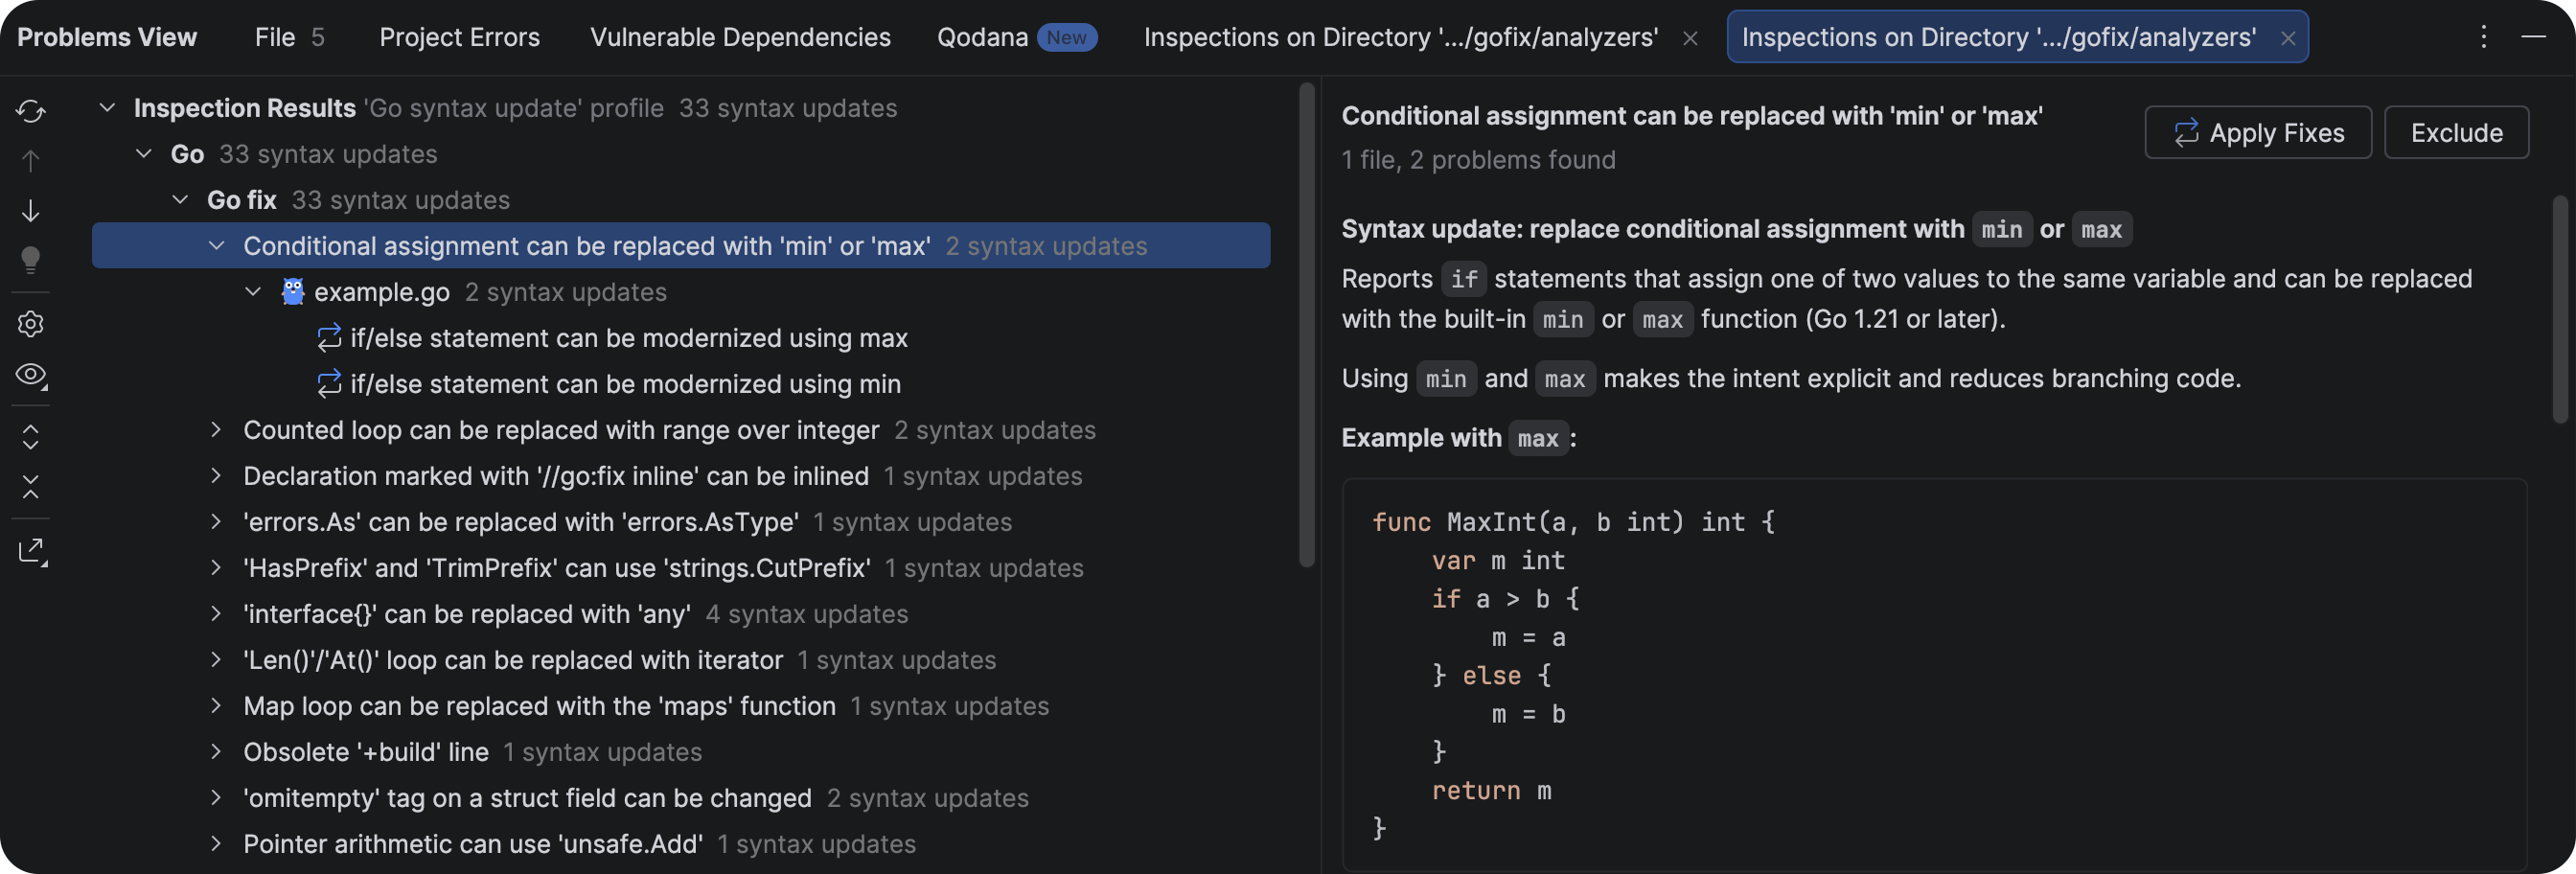Screen dimensions: 2576x874
Task: Click the Exclude button
Action: click(x=2456, y=133)
